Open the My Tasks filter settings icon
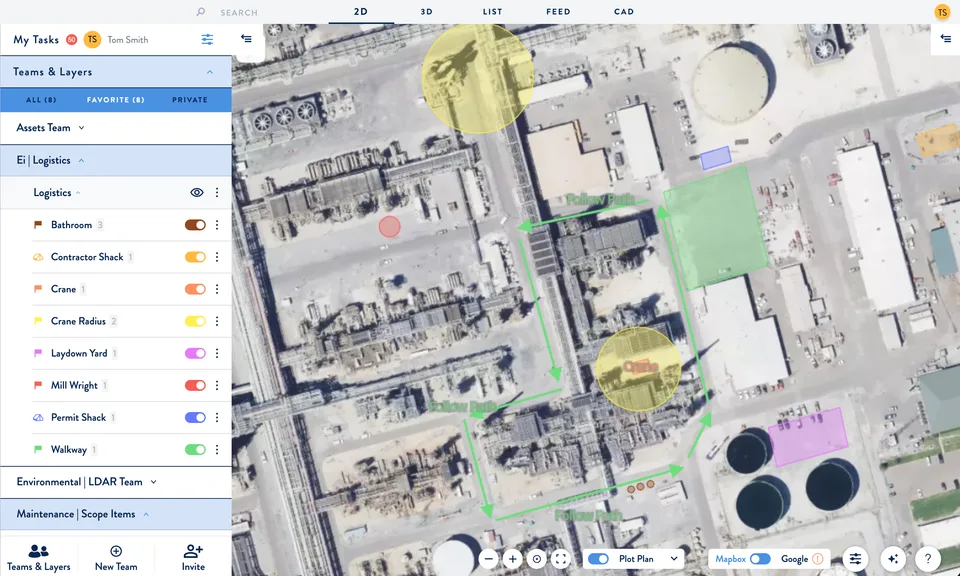960x576 pixels. click(x=208, y=40)
